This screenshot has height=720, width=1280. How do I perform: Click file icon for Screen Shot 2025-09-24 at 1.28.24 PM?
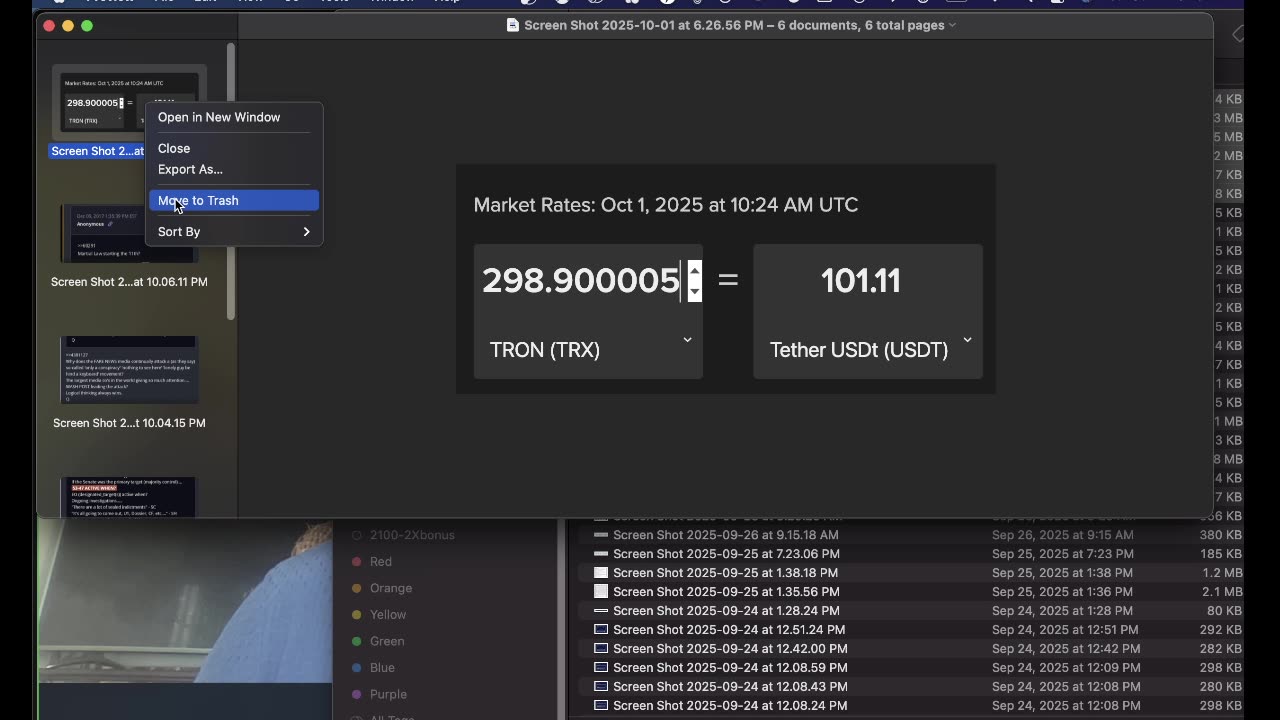tap(601, 611)
